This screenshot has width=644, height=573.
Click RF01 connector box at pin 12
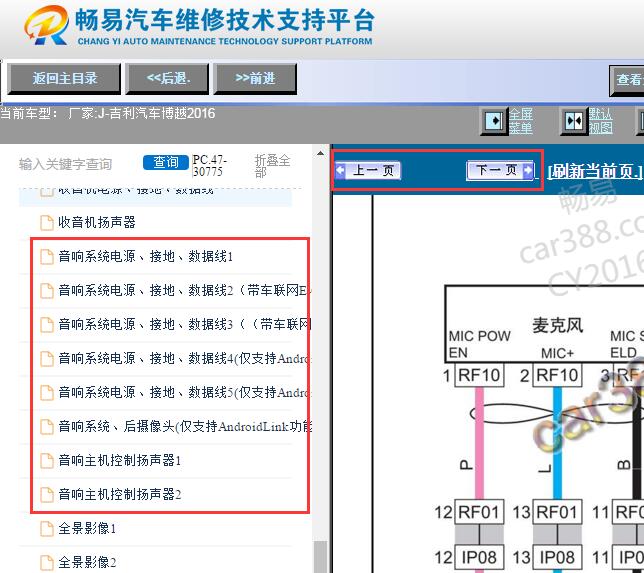coord(479,512)
